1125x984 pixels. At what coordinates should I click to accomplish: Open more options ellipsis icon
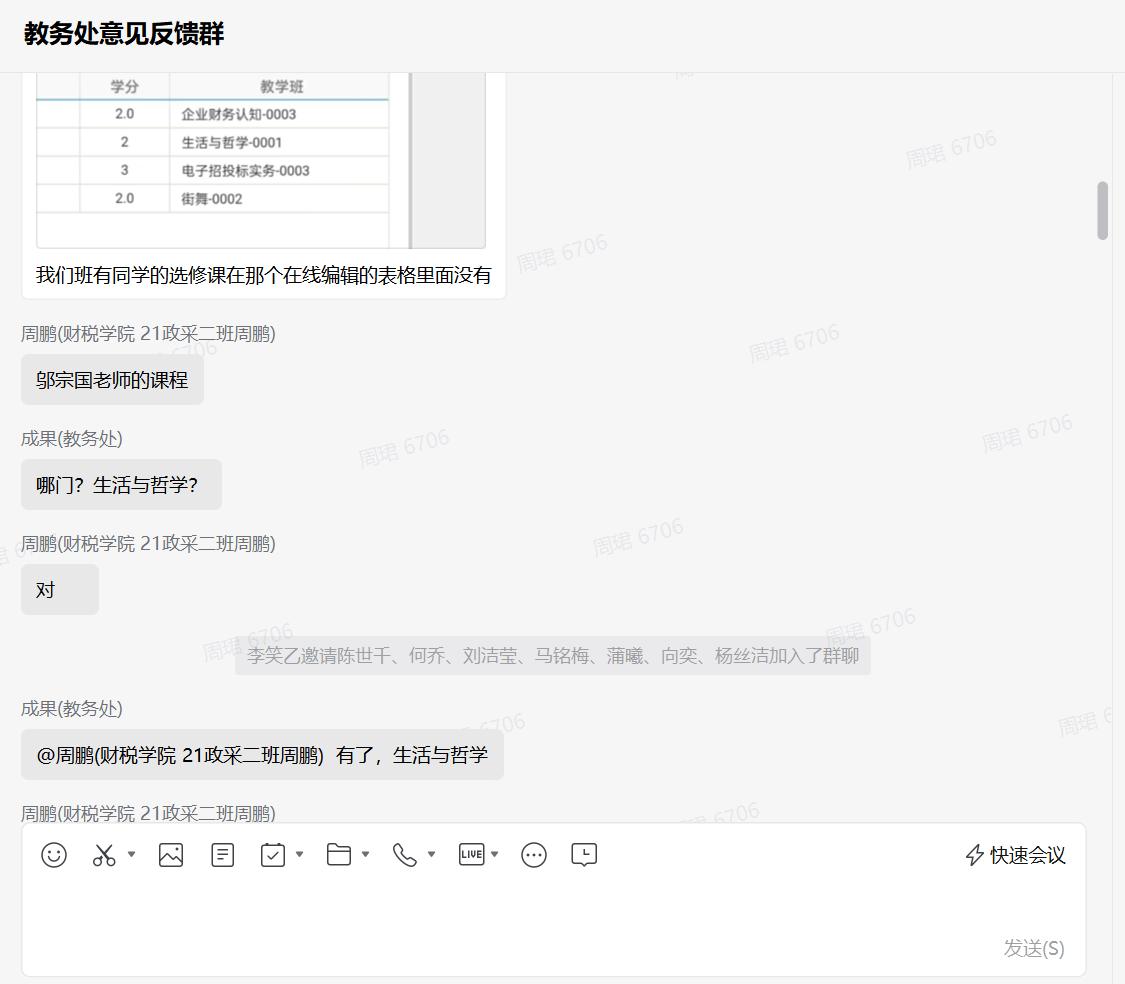tap(534, 855)
